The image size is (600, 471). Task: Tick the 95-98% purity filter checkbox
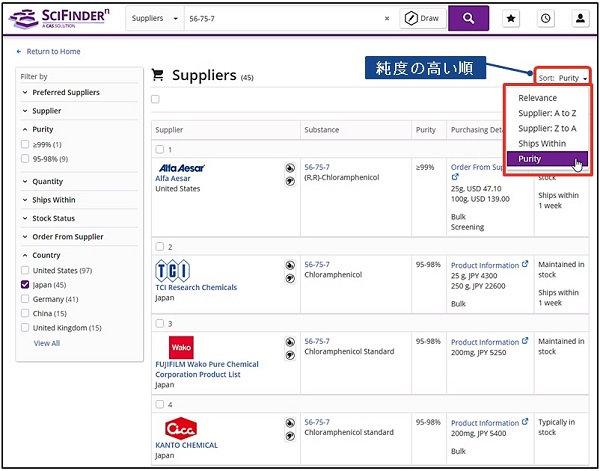pos(25,158)
